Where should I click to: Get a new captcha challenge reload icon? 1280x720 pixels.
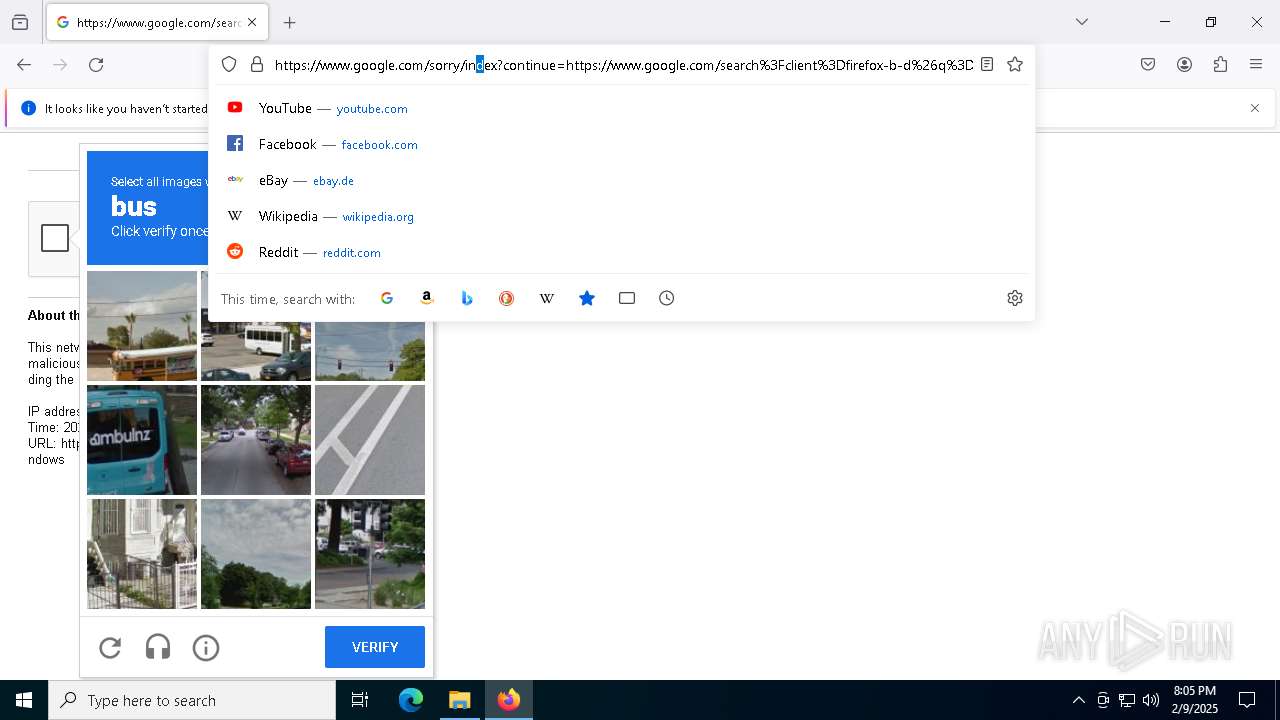pos(110,648)
